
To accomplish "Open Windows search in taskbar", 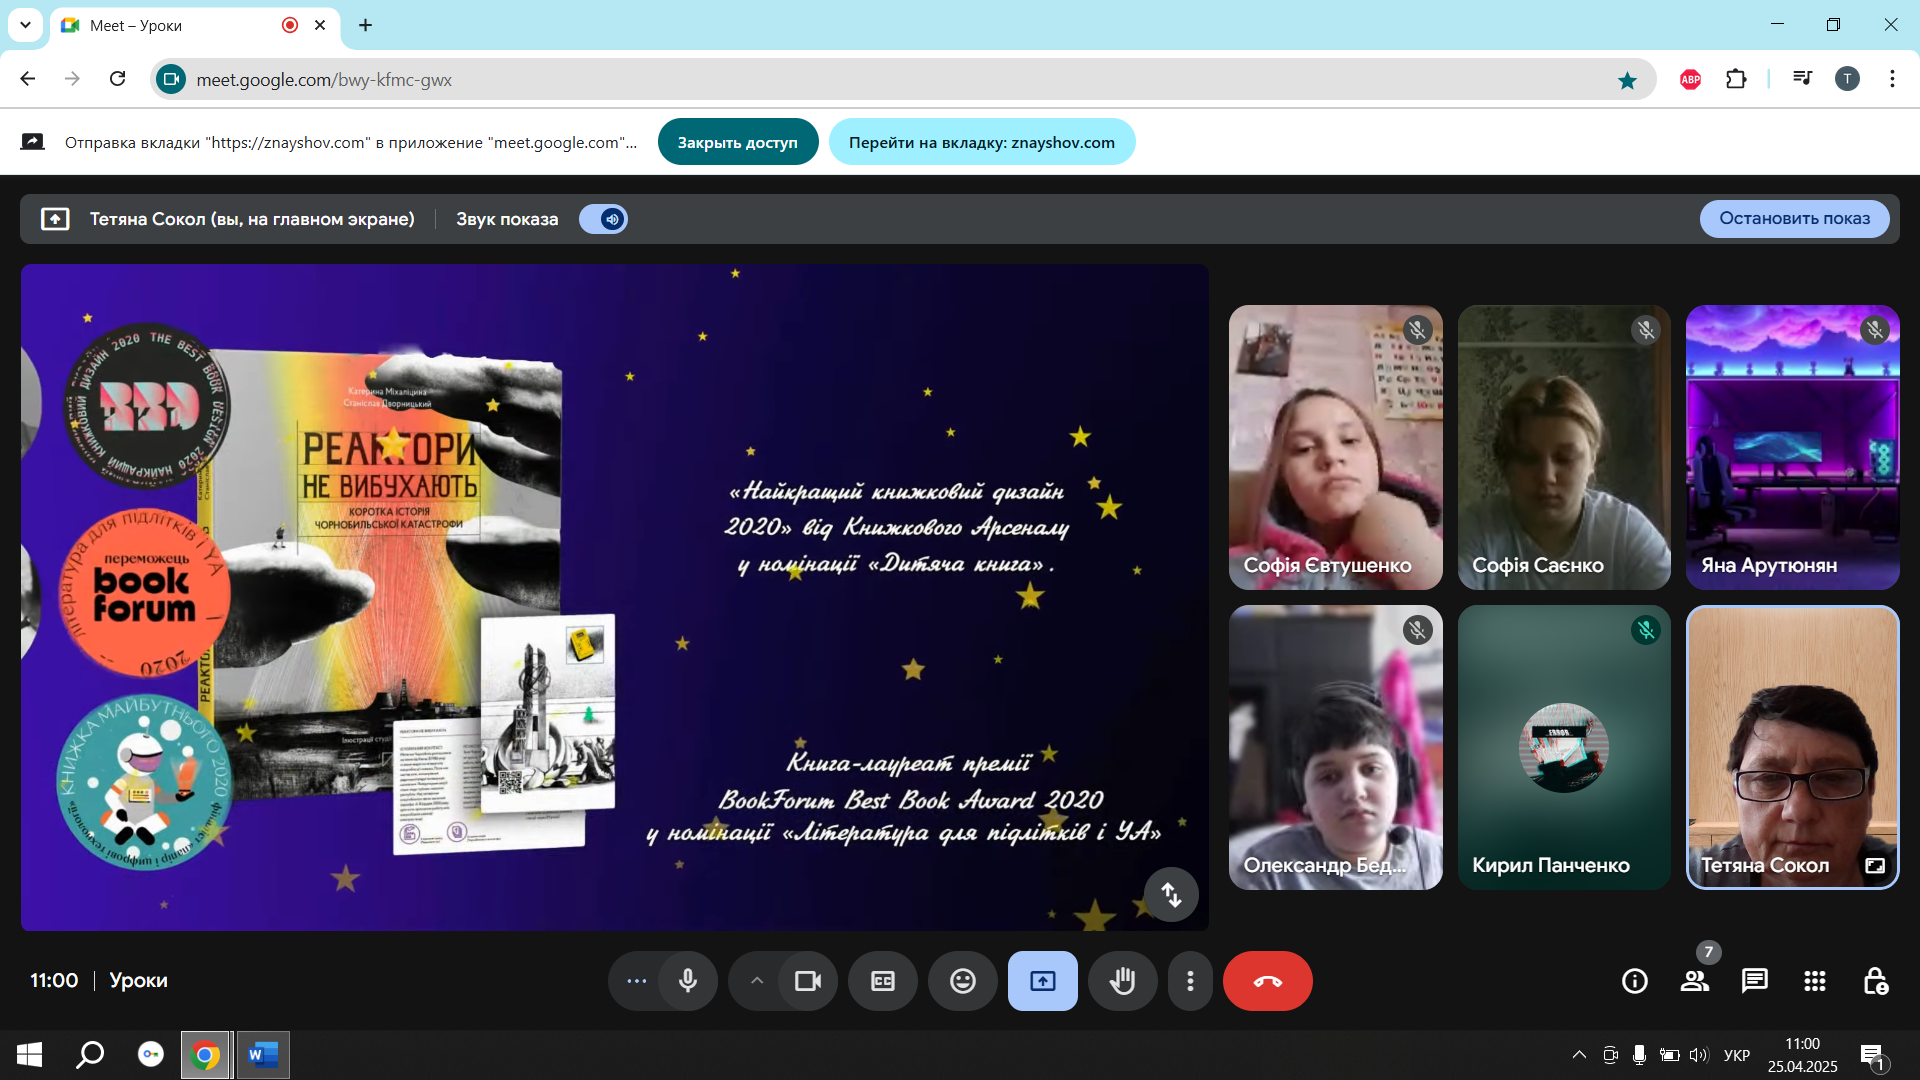I will pyautogui.click(x=91, y=1055).
